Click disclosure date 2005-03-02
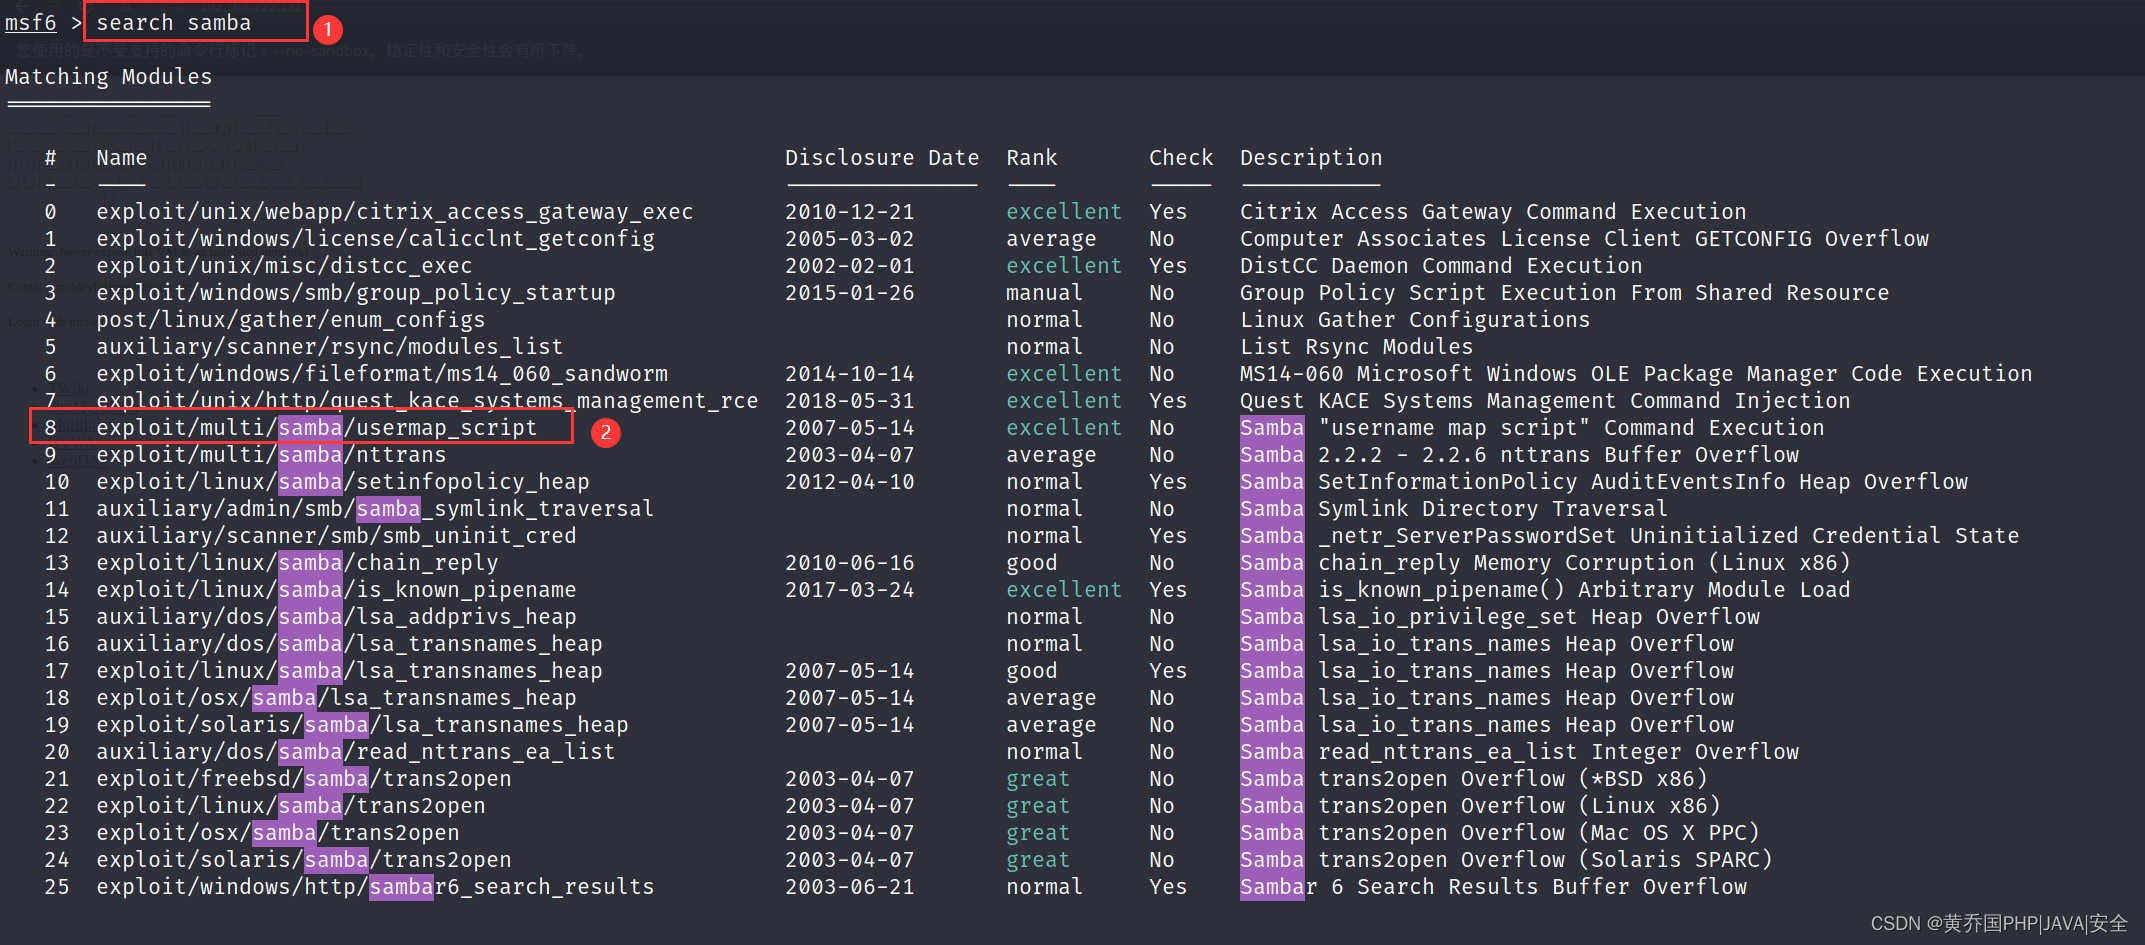Viewport: 2145px width, 945px height. [x=850, y=239]
